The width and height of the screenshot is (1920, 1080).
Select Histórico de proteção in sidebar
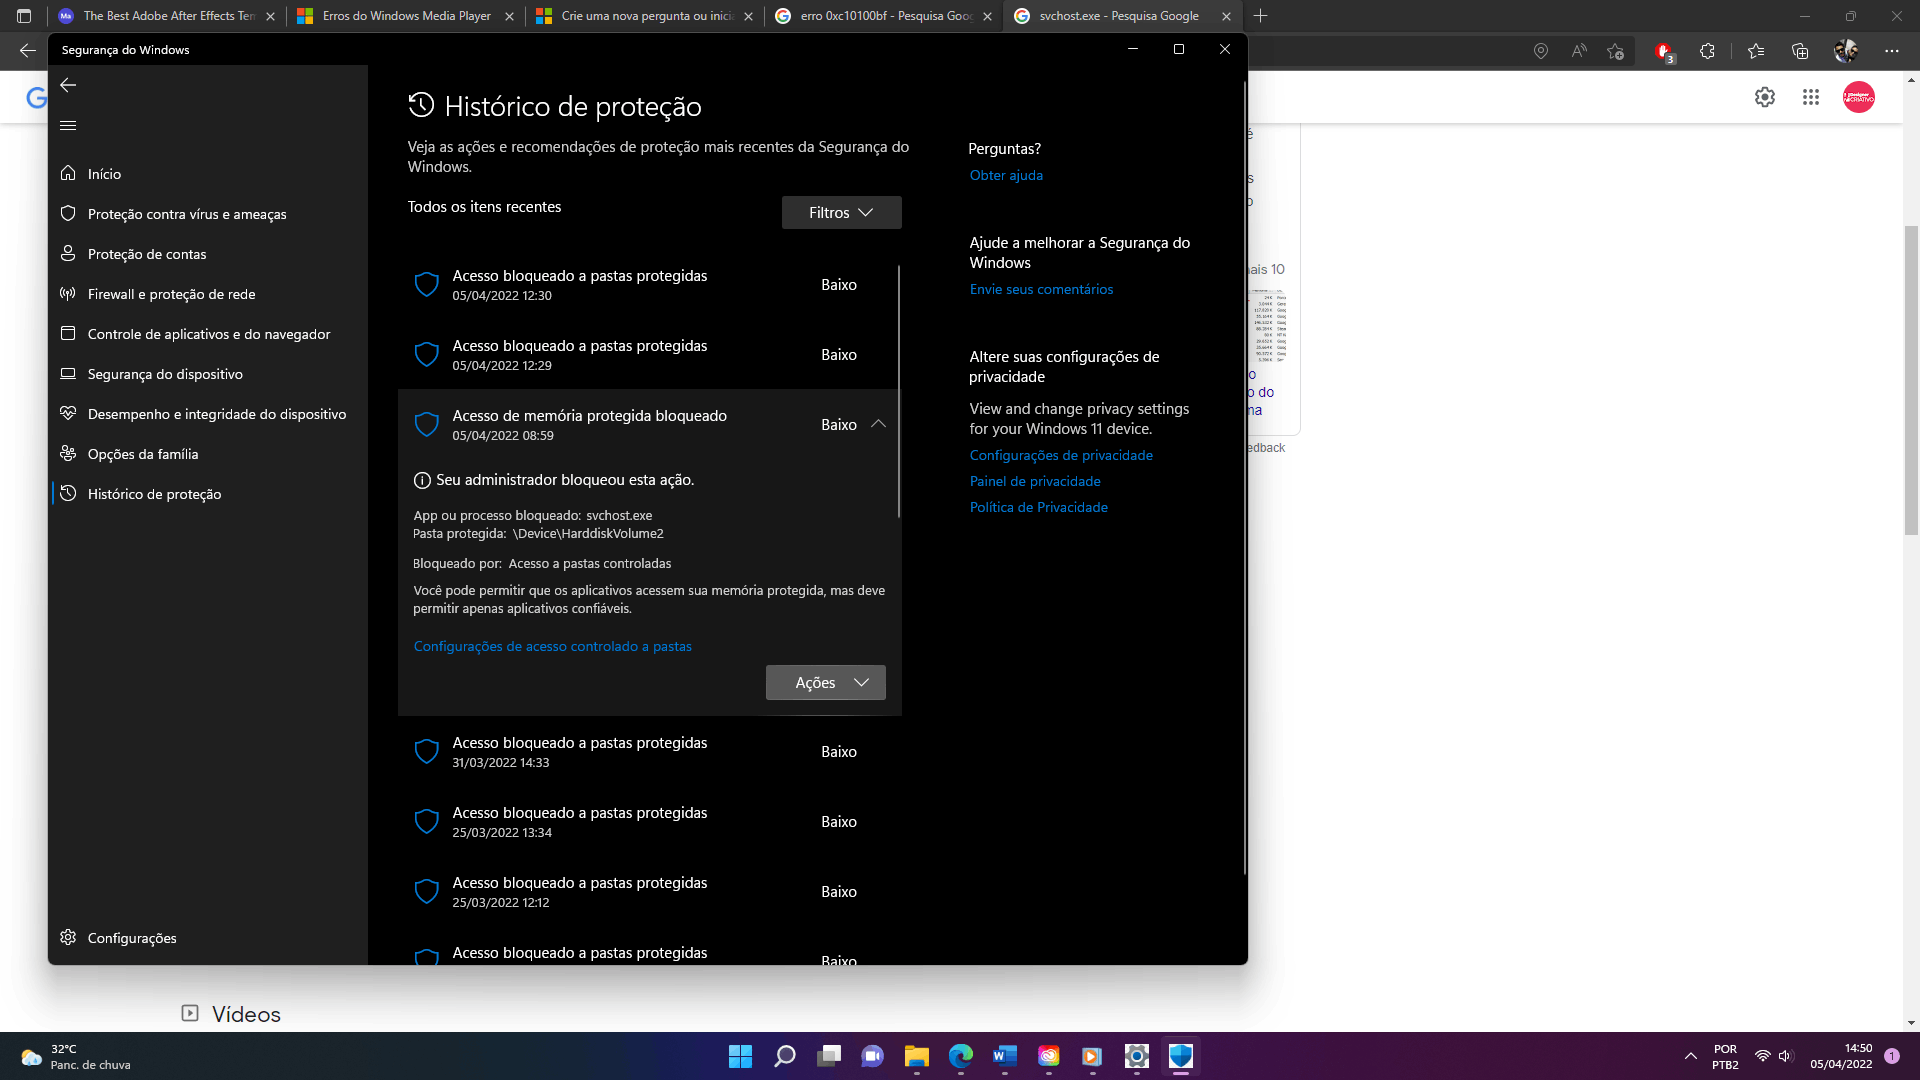pyautogui.click(x=208, y=494)
